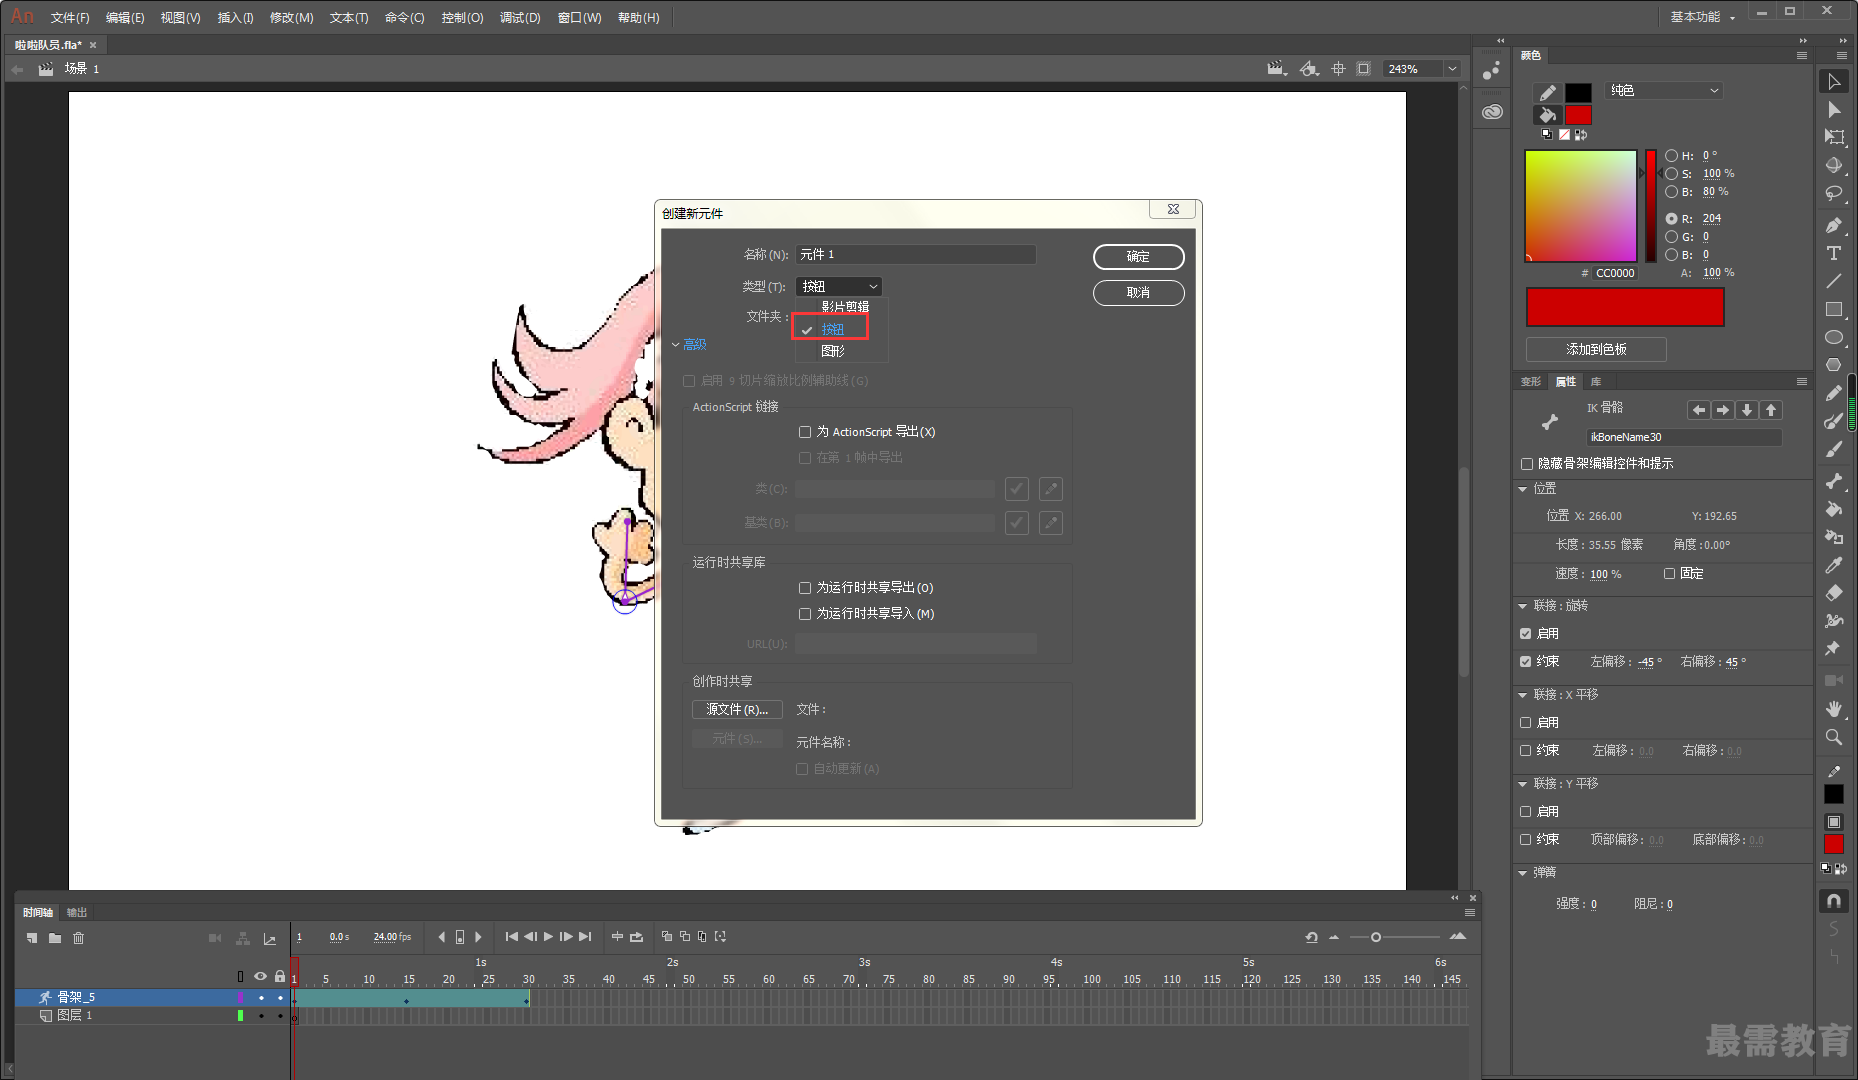The image size is (1858, 1080).
Task: Select the H hue radio button
Action: [1672, 156]
